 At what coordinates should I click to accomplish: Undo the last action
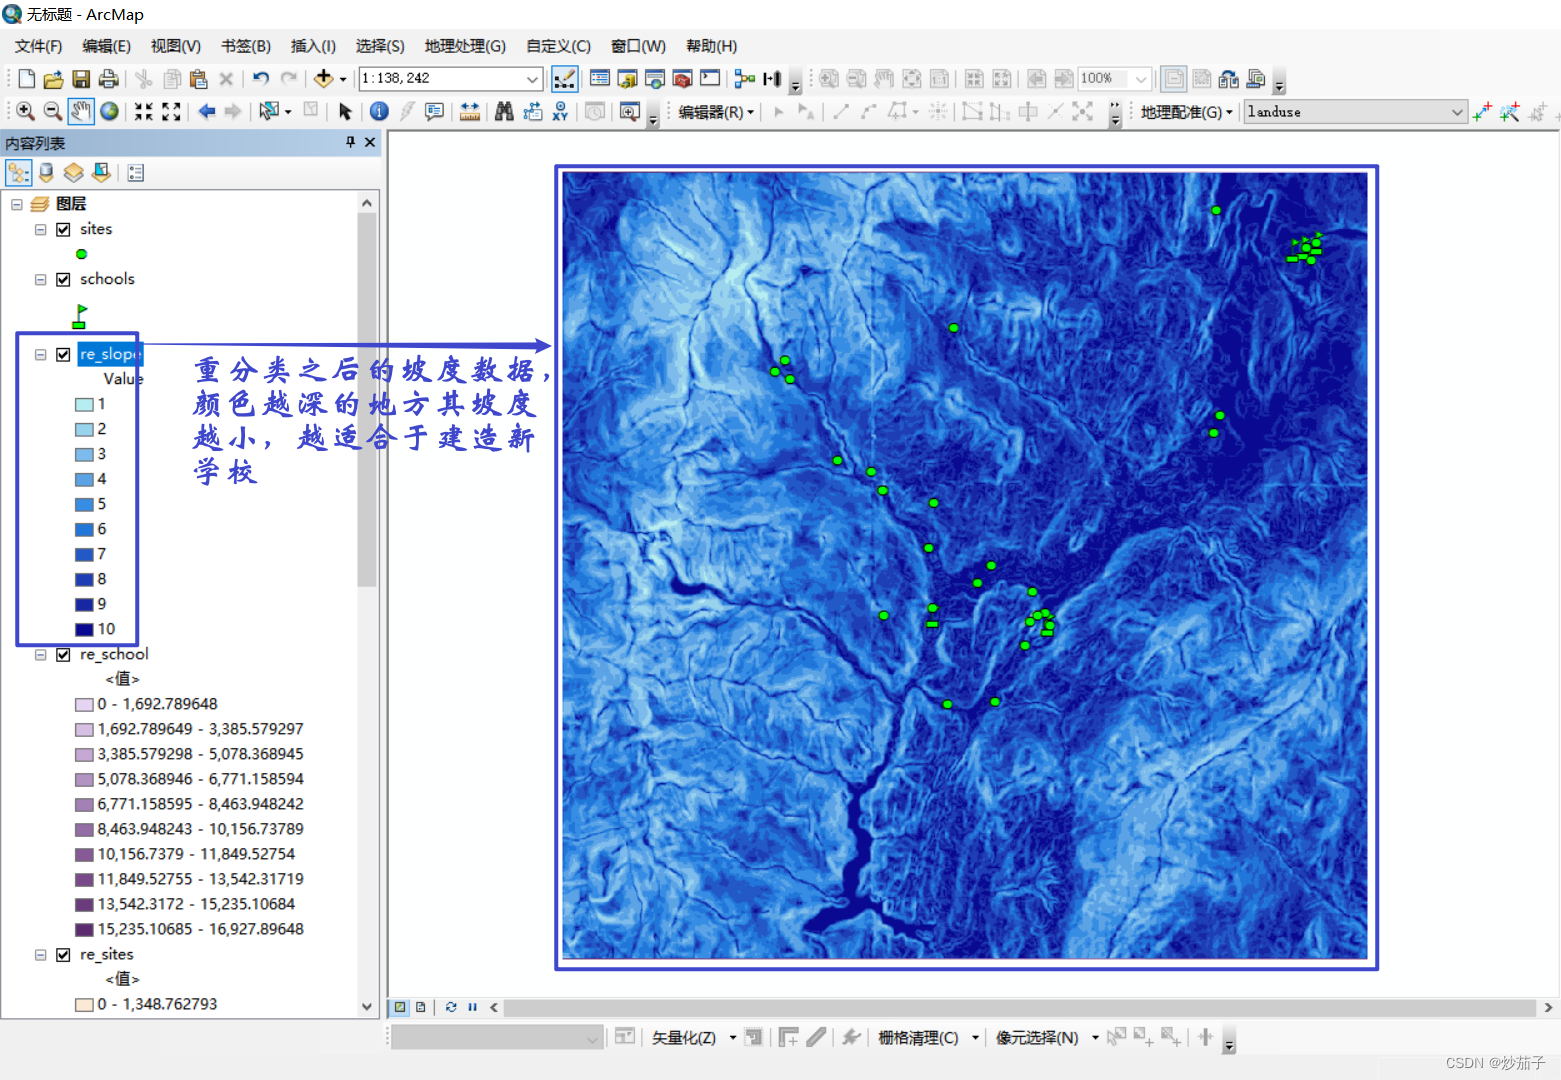[x=261, y=79]
